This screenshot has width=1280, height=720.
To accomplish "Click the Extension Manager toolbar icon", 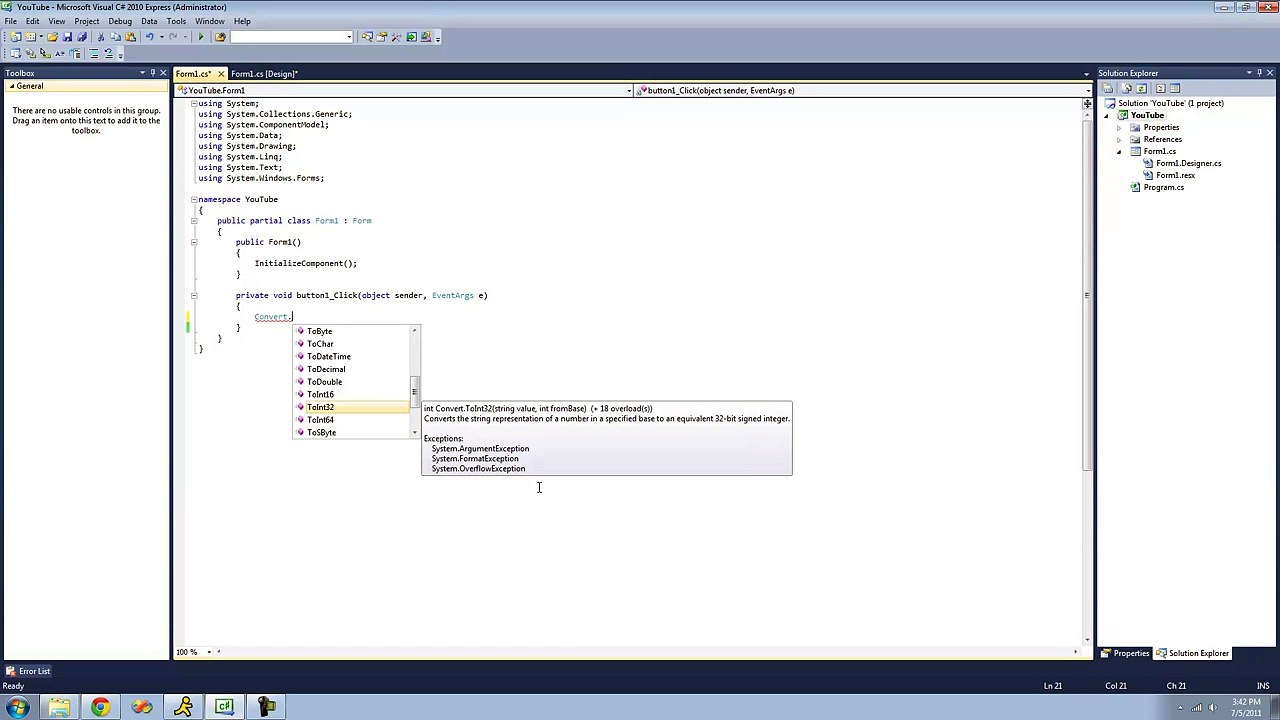I will click(x=426, y=37).
